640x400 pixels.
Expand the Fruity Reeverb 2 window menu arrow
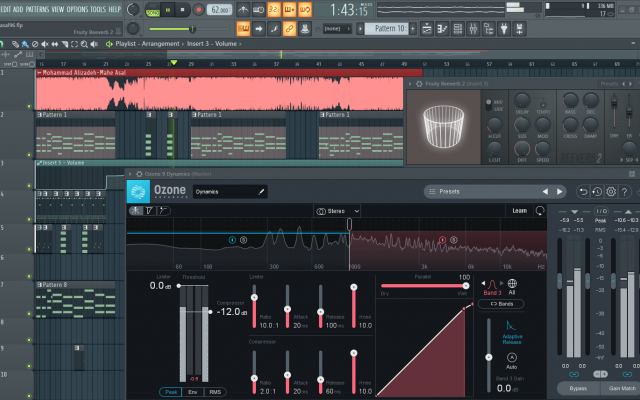point(410,84)
